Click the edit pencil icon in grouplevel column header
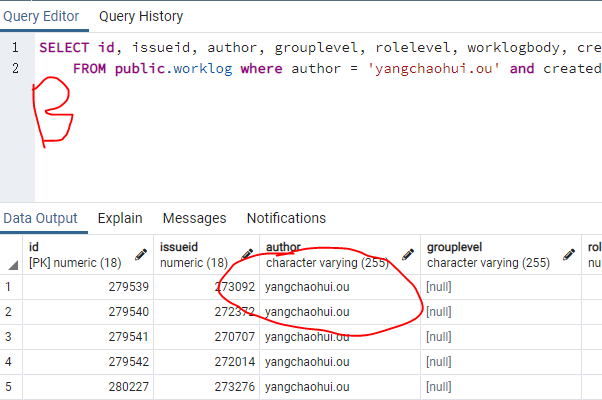This screenshot has height=400, width=602. pos(569,255)
